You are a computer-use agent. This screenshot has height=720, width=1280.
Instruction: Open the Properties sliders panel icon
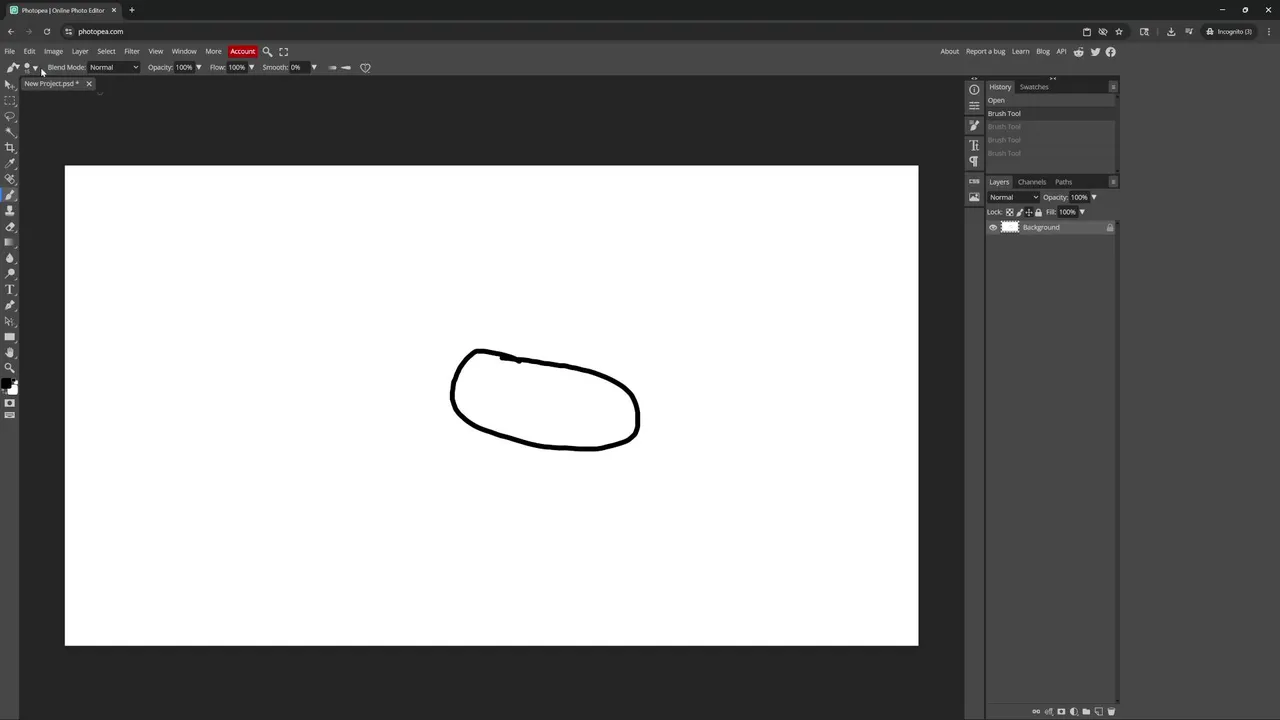974,105
